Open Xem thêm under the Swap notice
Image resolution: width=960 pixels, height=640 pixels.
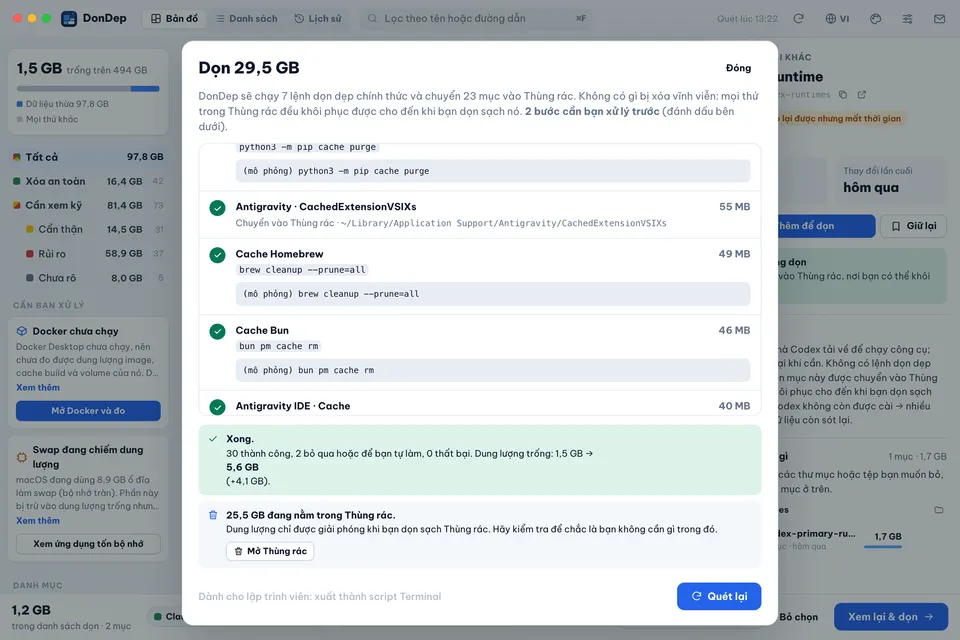[x=38, y=521]
